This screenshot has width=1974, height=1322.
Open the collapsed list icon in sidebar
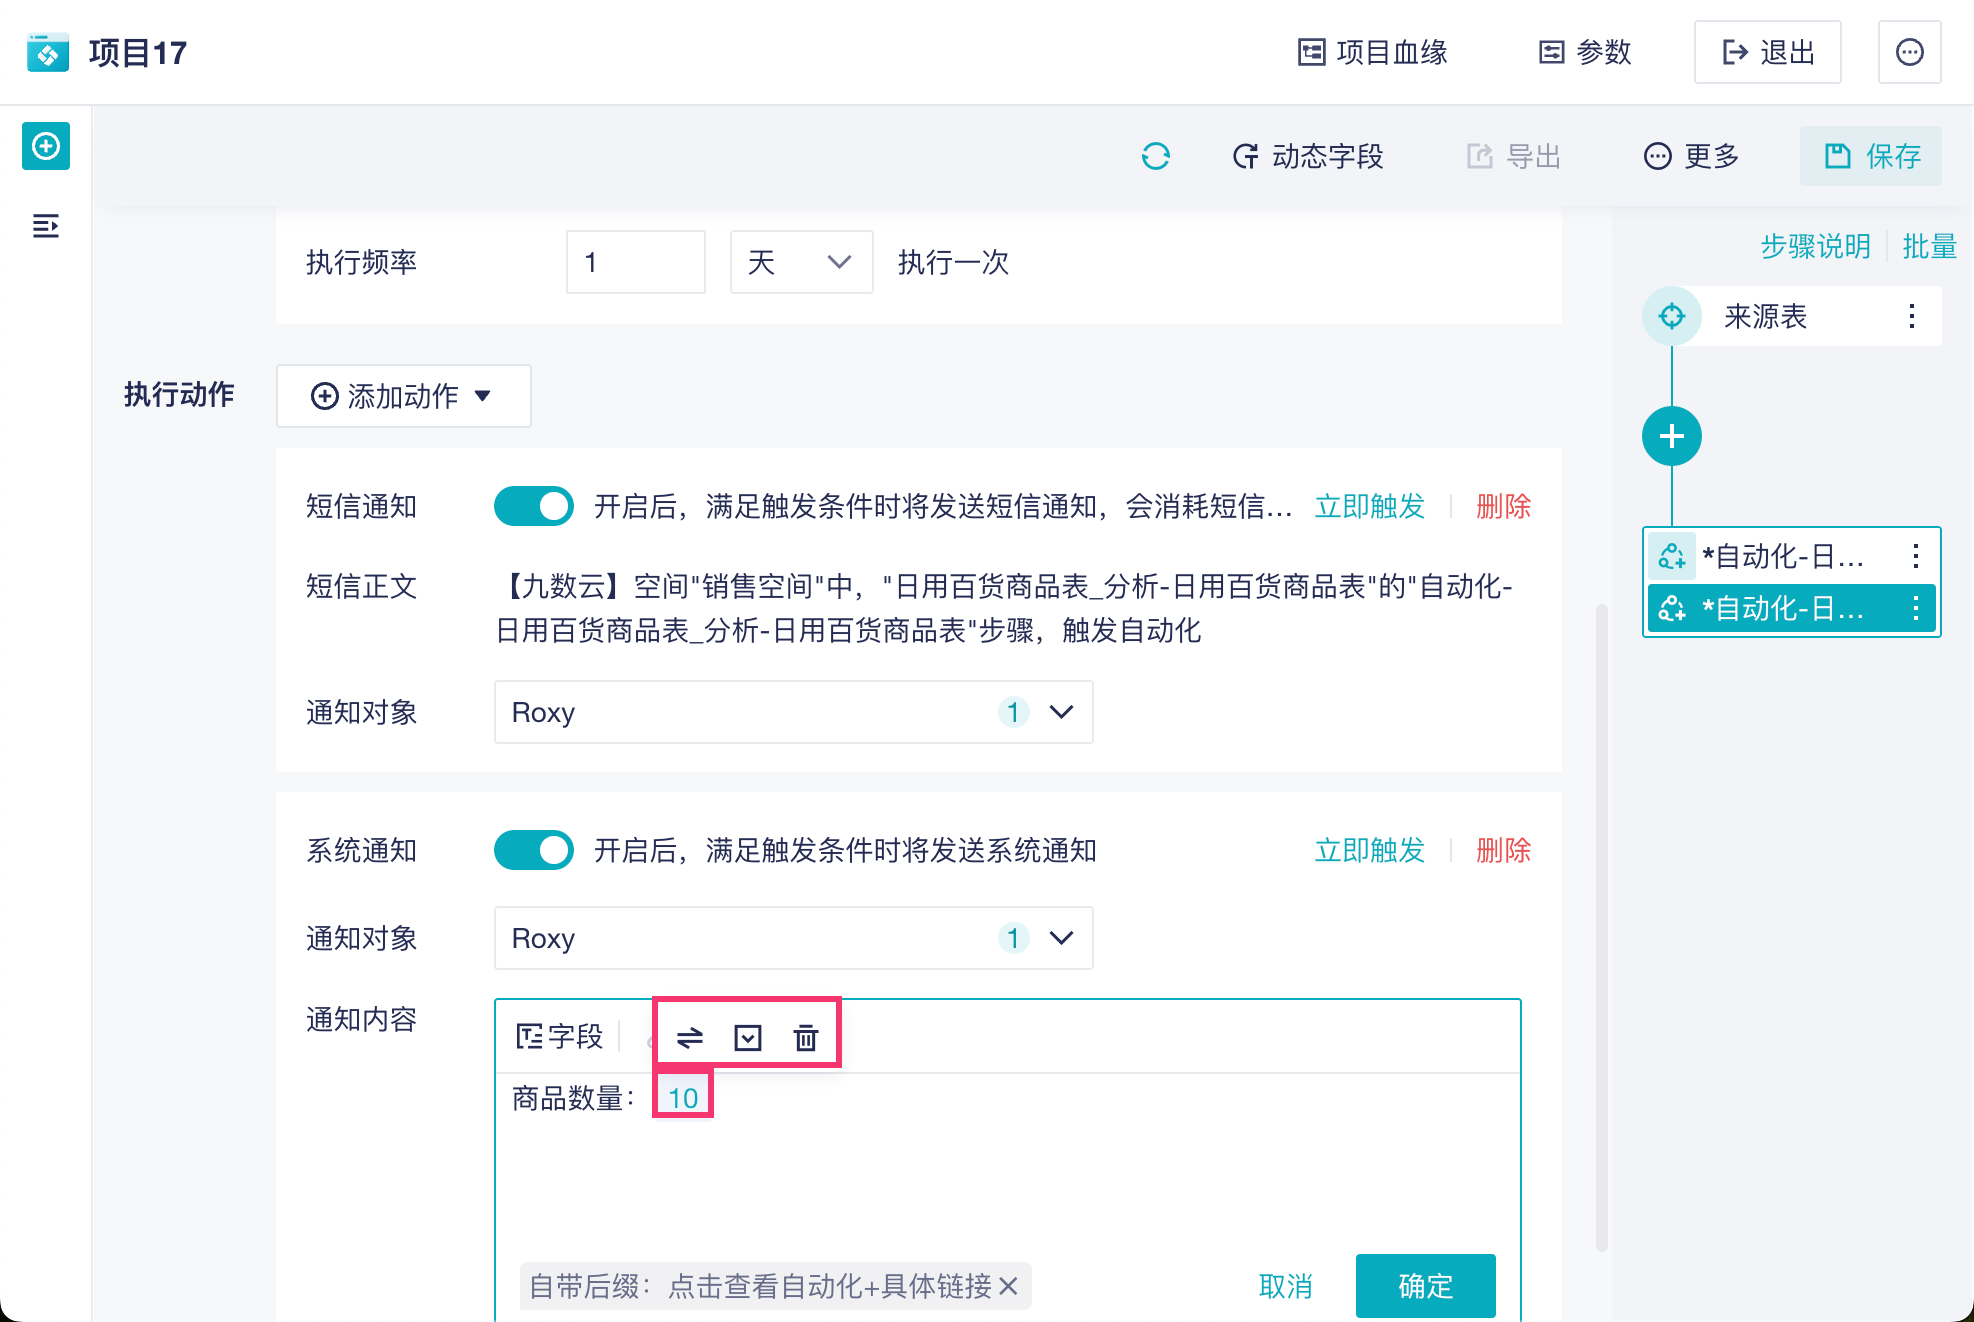pos(46,226)
